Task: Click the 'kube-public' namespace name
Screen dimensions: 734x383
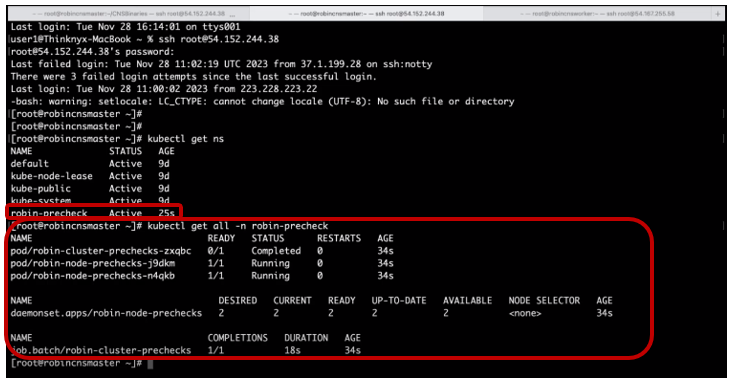Action: coord(41,189)
